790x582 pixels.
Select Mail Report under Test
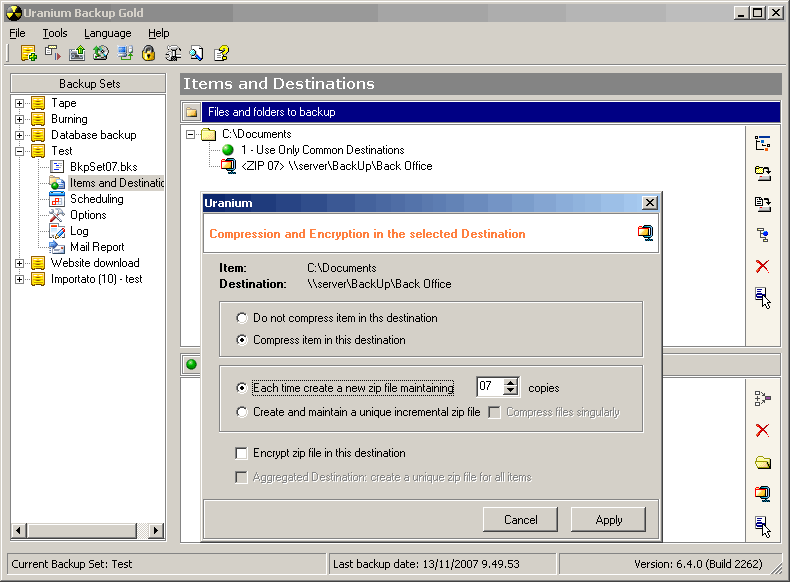[97, 247]
